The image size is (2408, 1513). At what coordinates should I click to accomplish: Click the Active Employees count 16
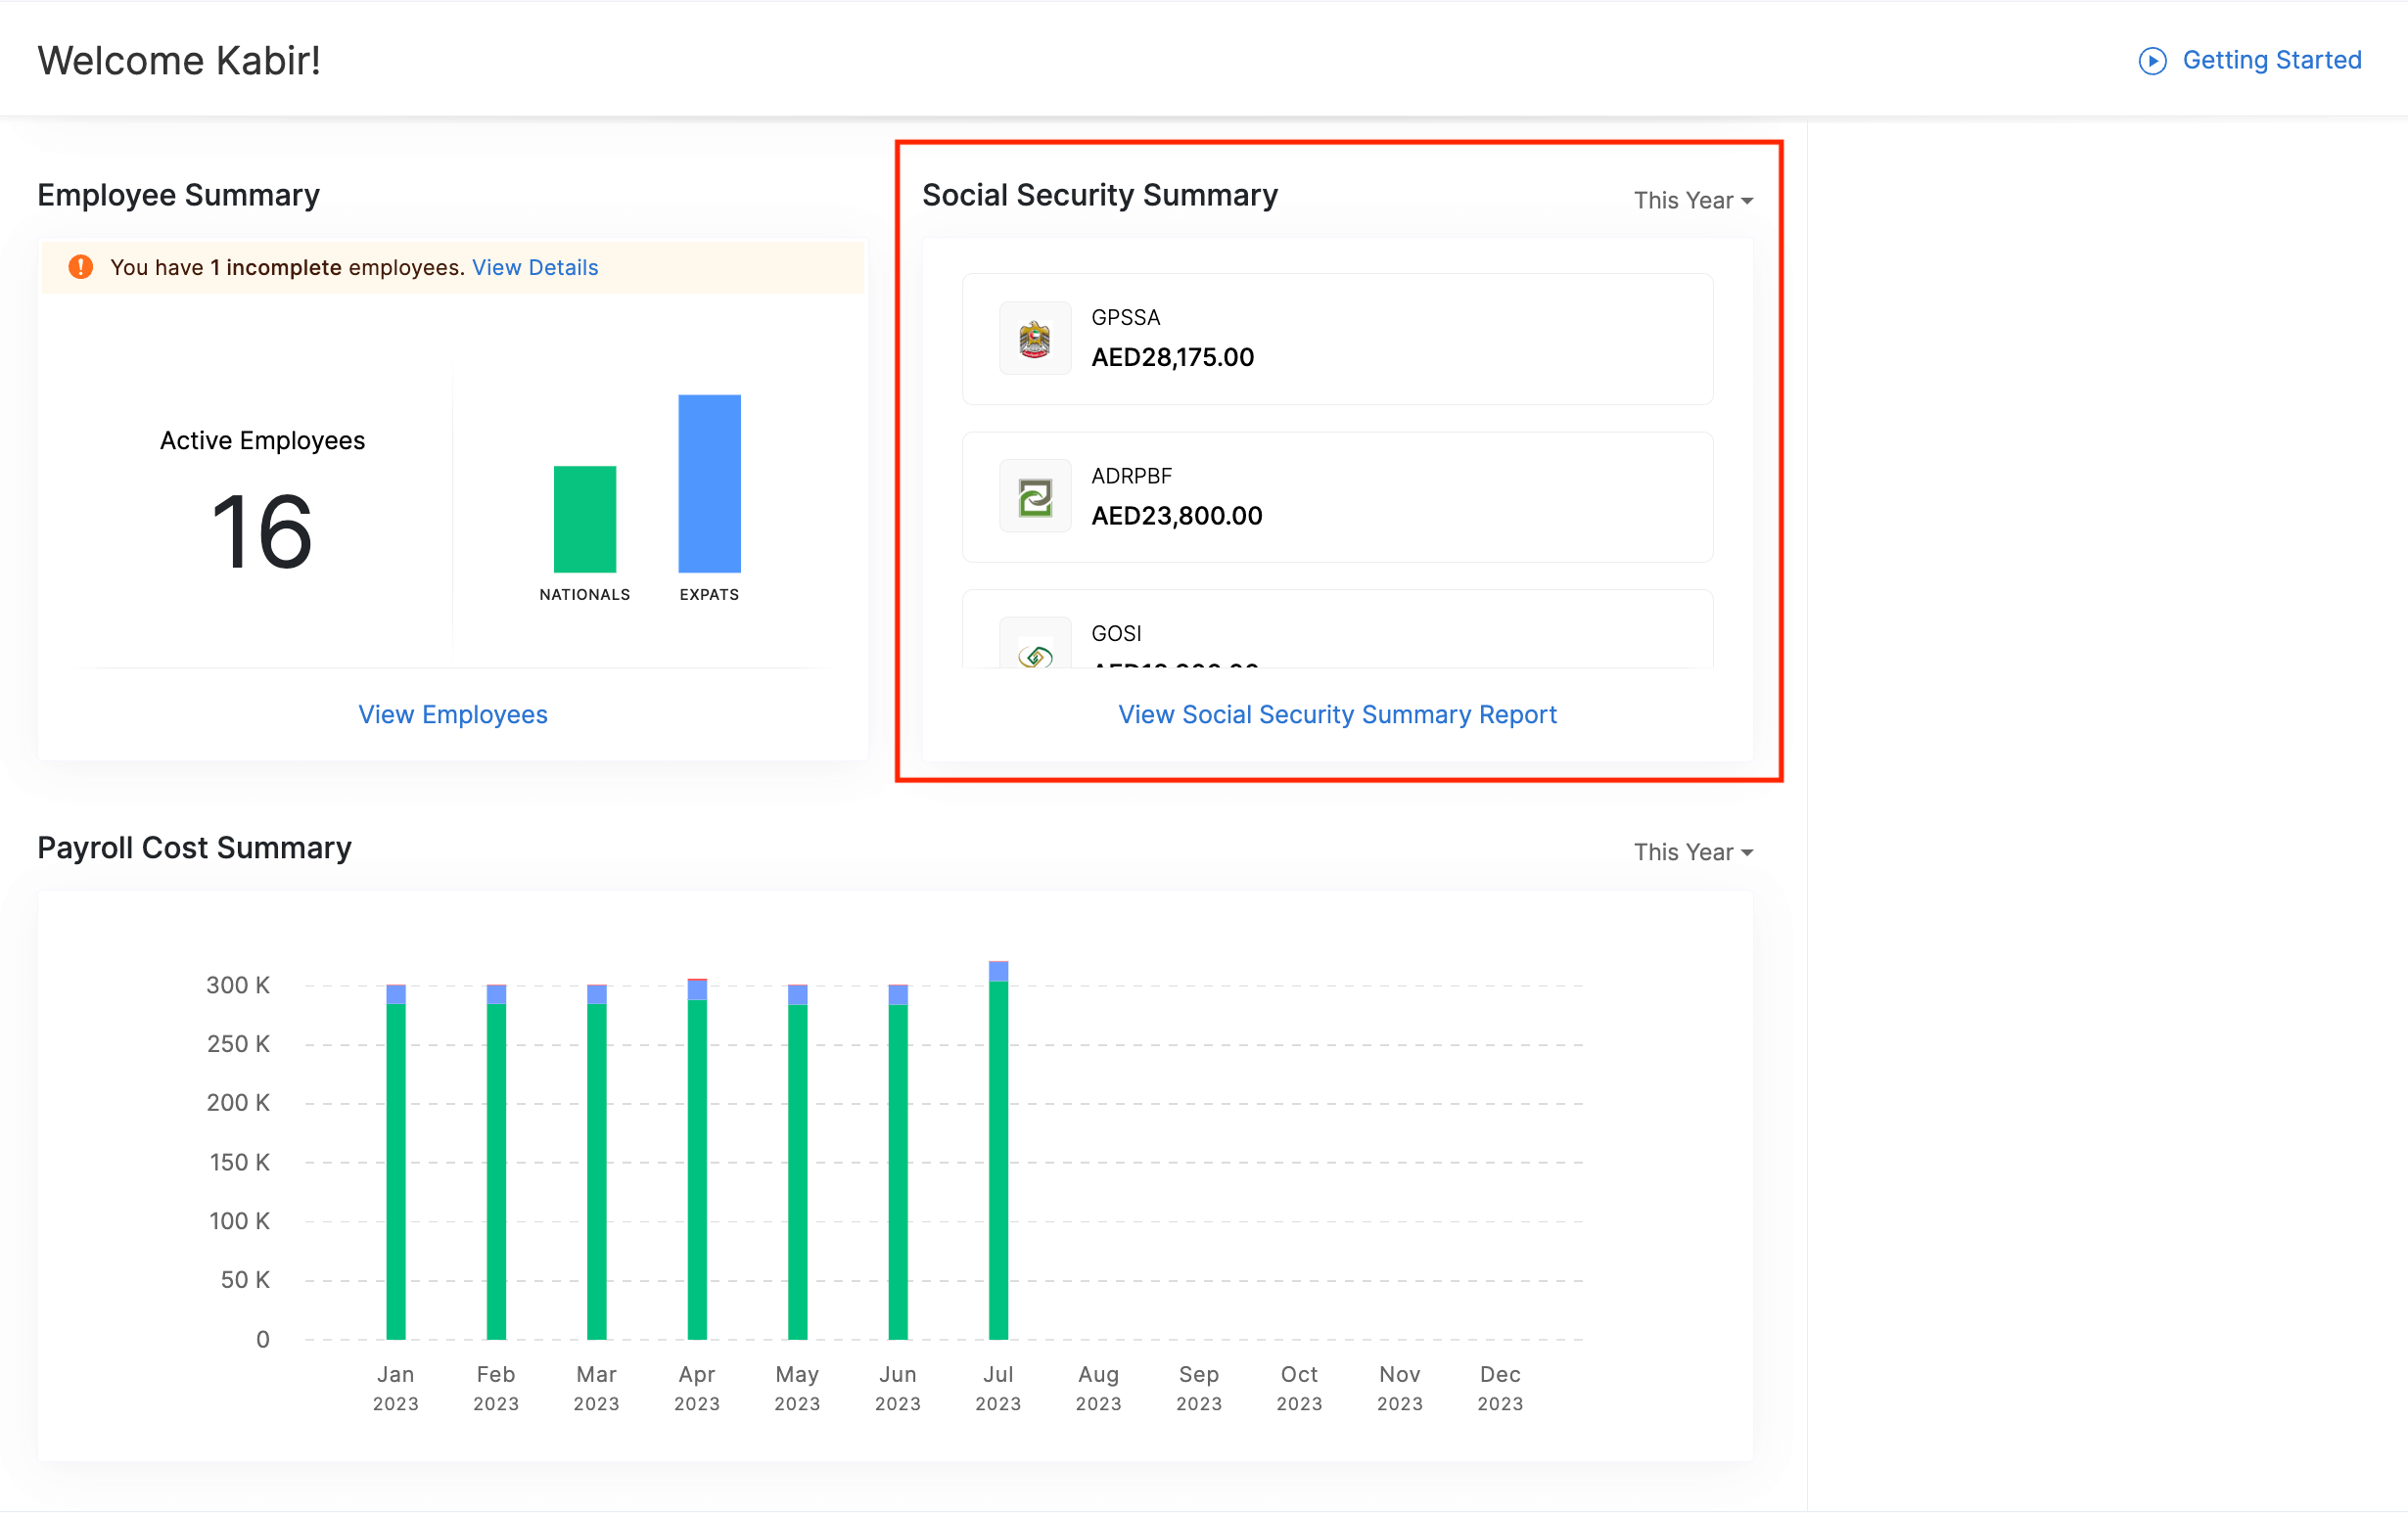point(262,531)
